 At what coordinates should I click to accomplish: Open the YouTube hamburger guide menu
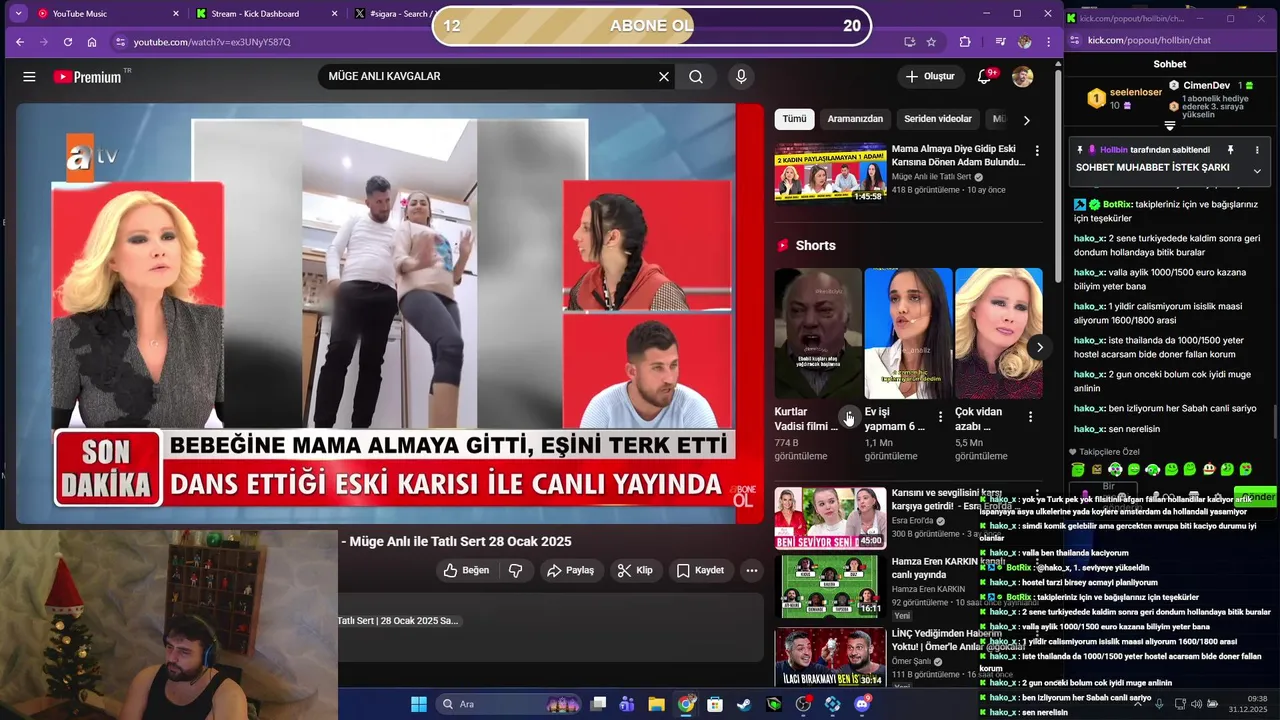pos(29,77)
